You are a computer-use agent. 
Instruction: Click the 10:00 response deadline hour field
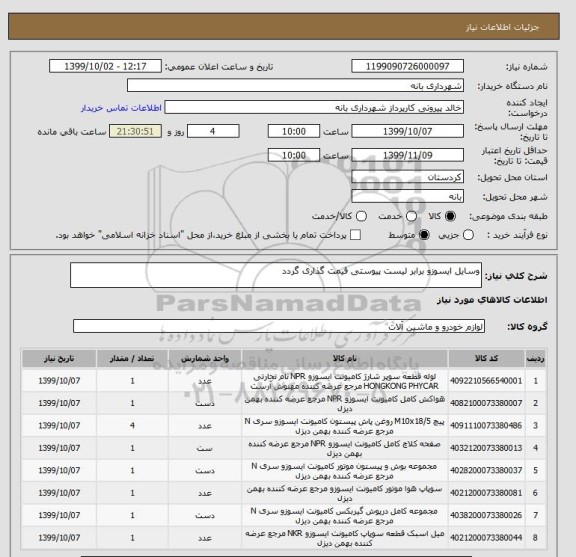294,131
